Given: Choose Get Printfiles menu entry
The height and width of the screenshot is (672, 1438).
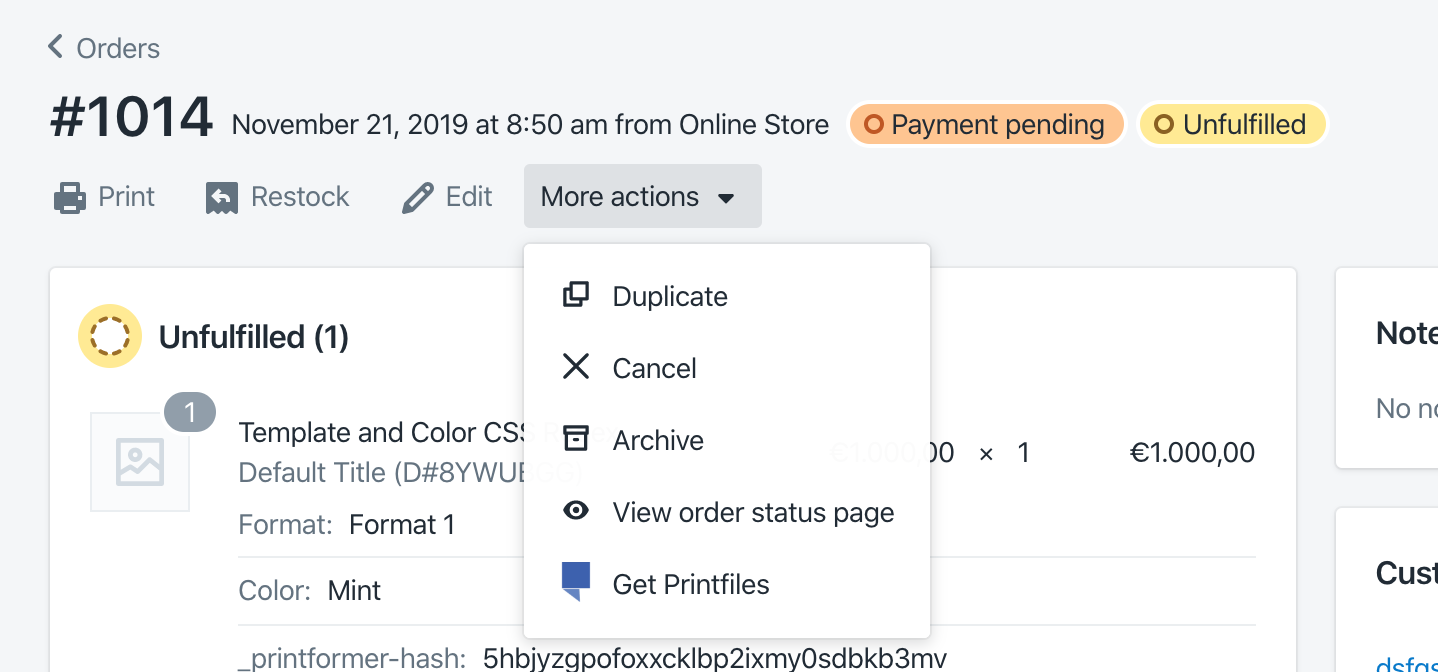Looking at the screenshot, I should (x=691, y=585).
